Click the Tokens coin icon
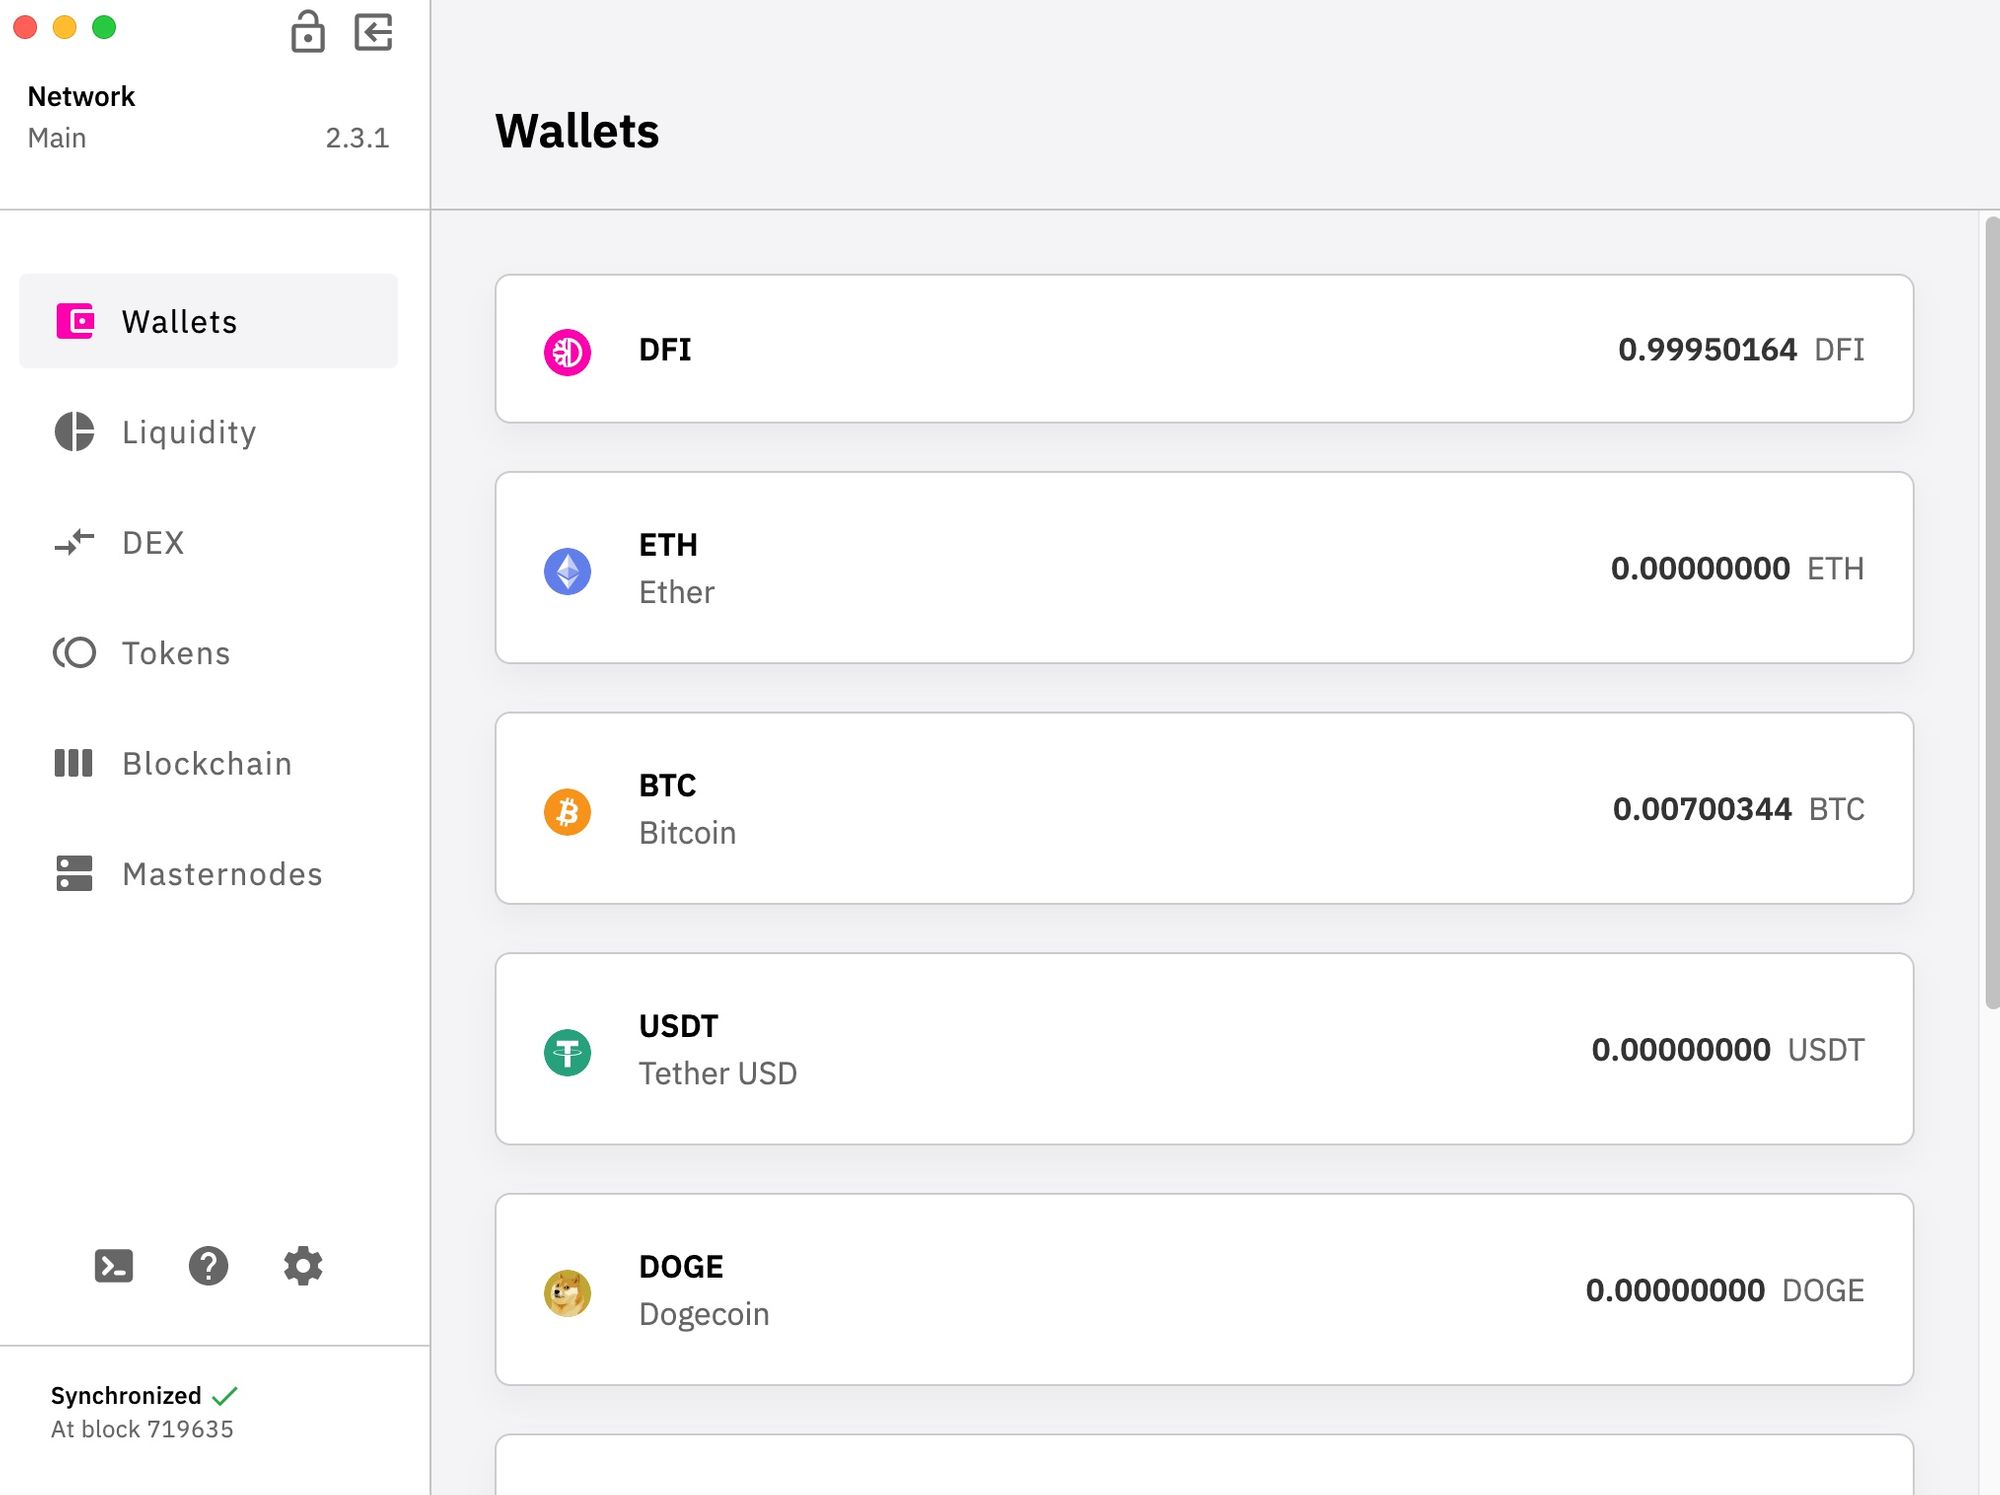 [x=74, y=653]
